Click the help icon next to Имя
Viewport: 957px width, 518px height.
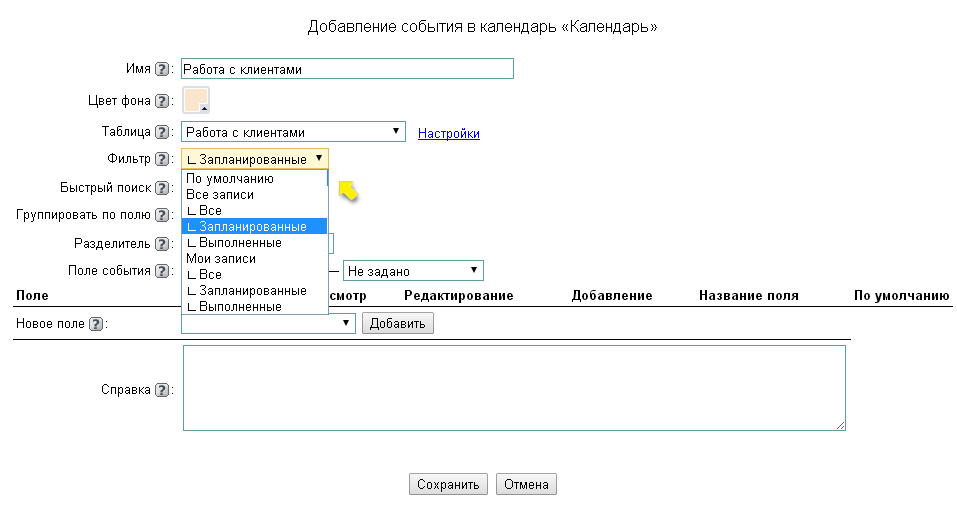tap(163, 69)
